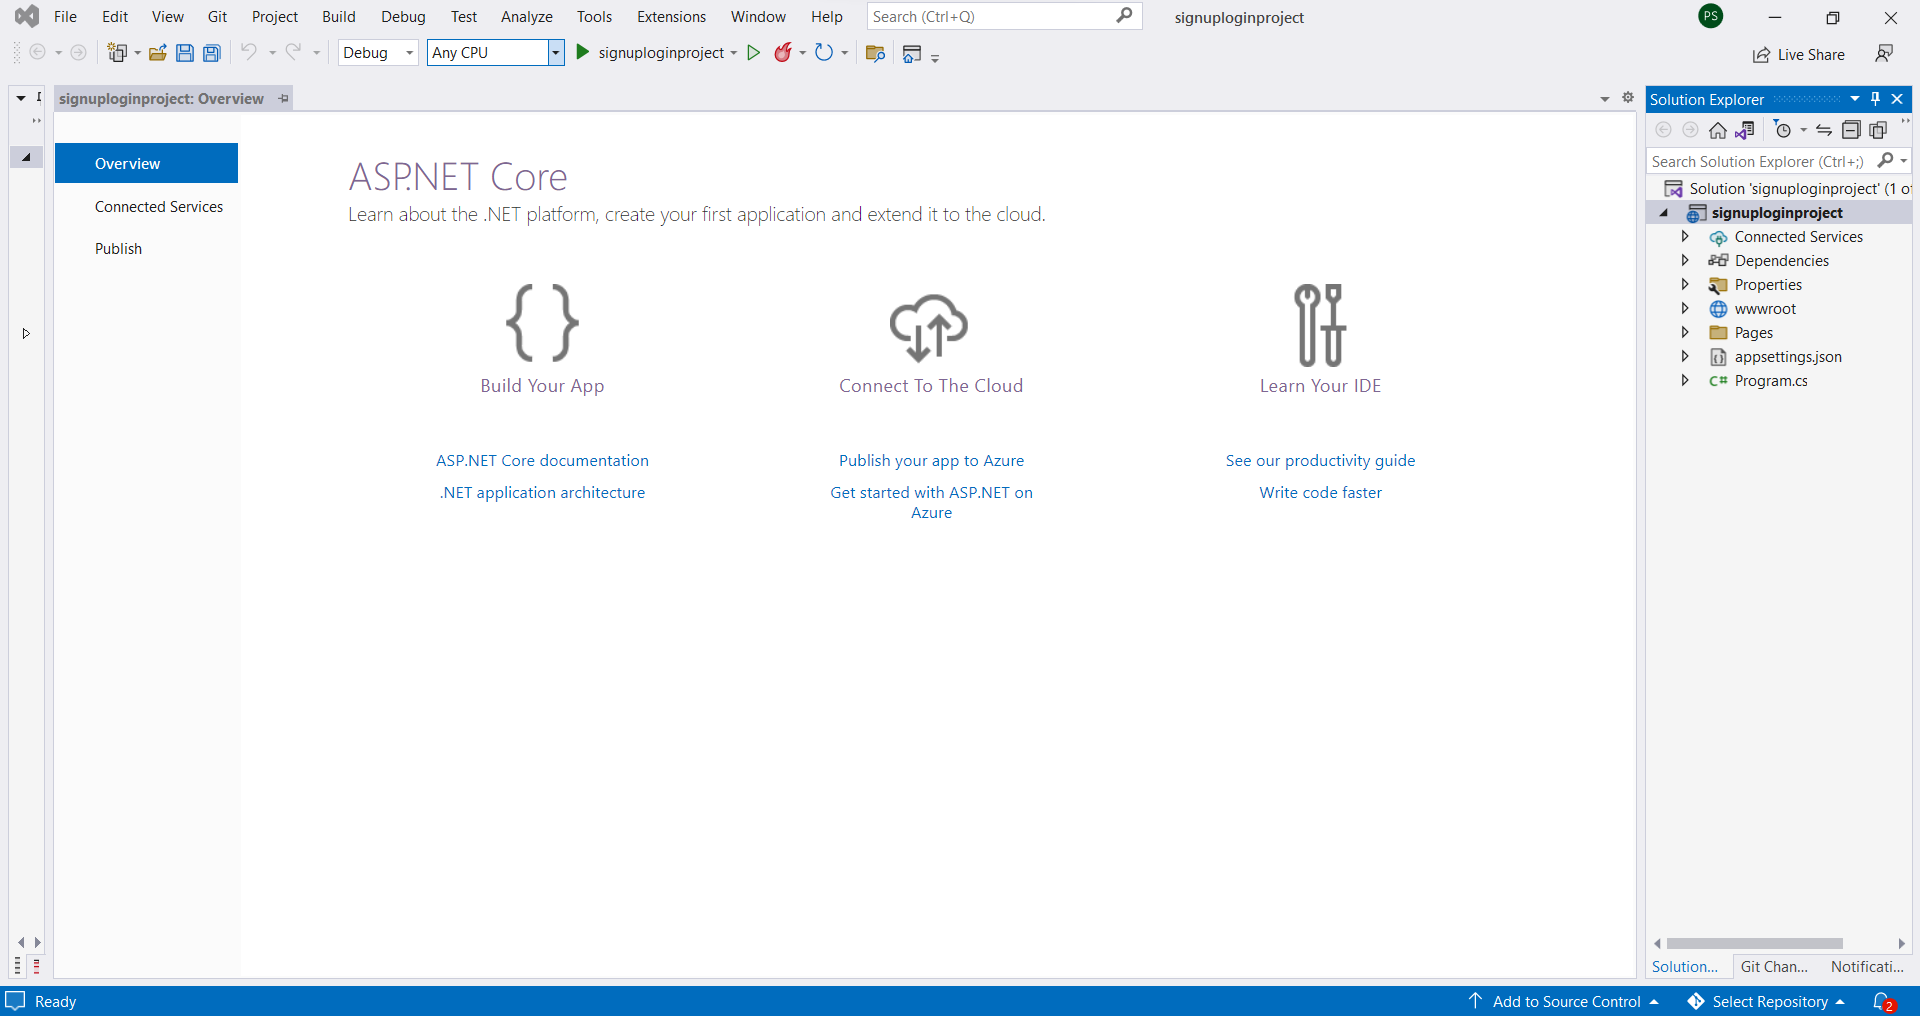Open the ASP.NET Core documentation link
This screenshot has width=1920, height=1016.
click(542, 461)
